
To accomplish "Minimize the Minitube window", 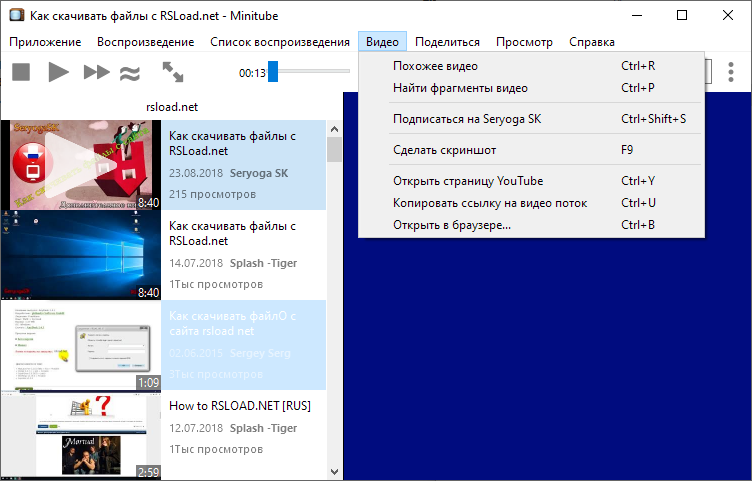I will coord(637,15).
